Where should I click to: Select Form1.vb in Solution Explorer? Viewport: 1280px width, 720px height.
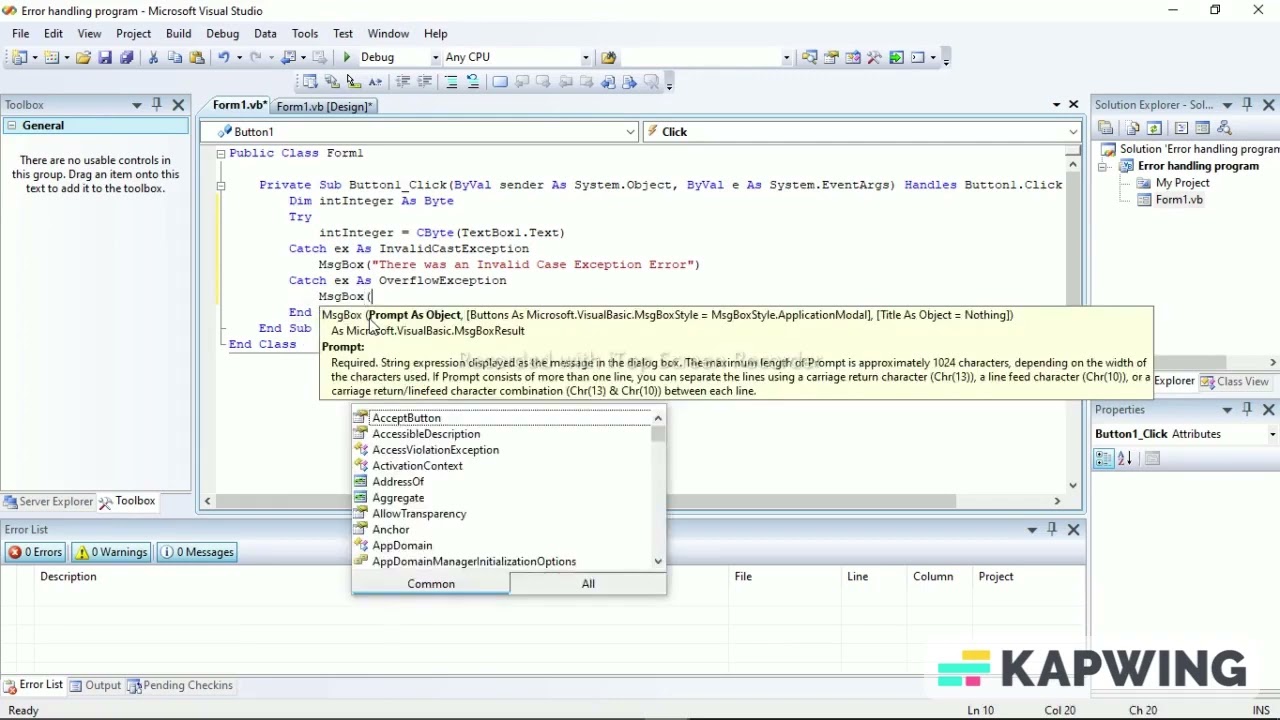[x=1179, y=200]
